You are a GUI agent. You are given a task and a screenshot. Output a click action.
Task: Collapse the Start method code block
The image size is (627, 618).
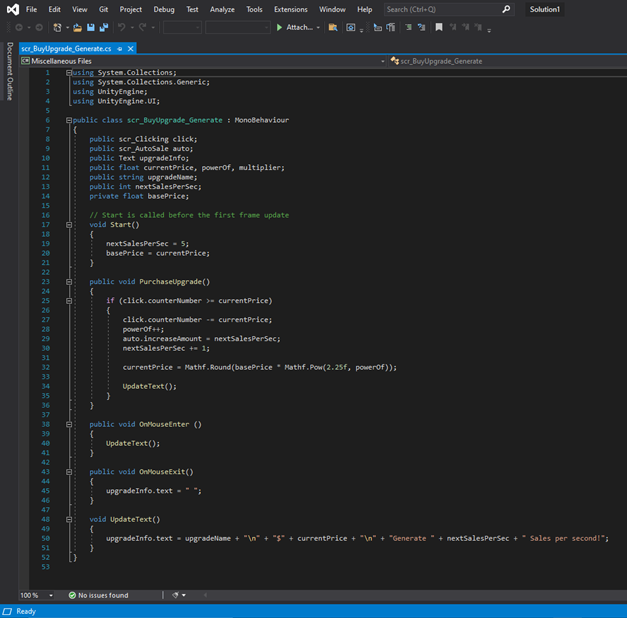click(69, 225)
